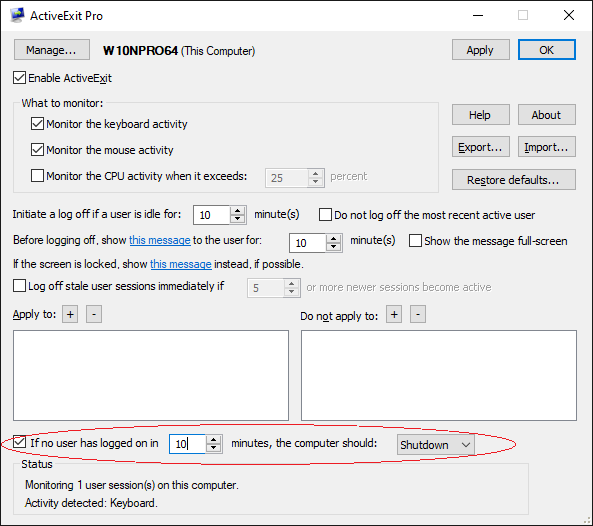Click Restore defaults... button

tap(514, 180)
